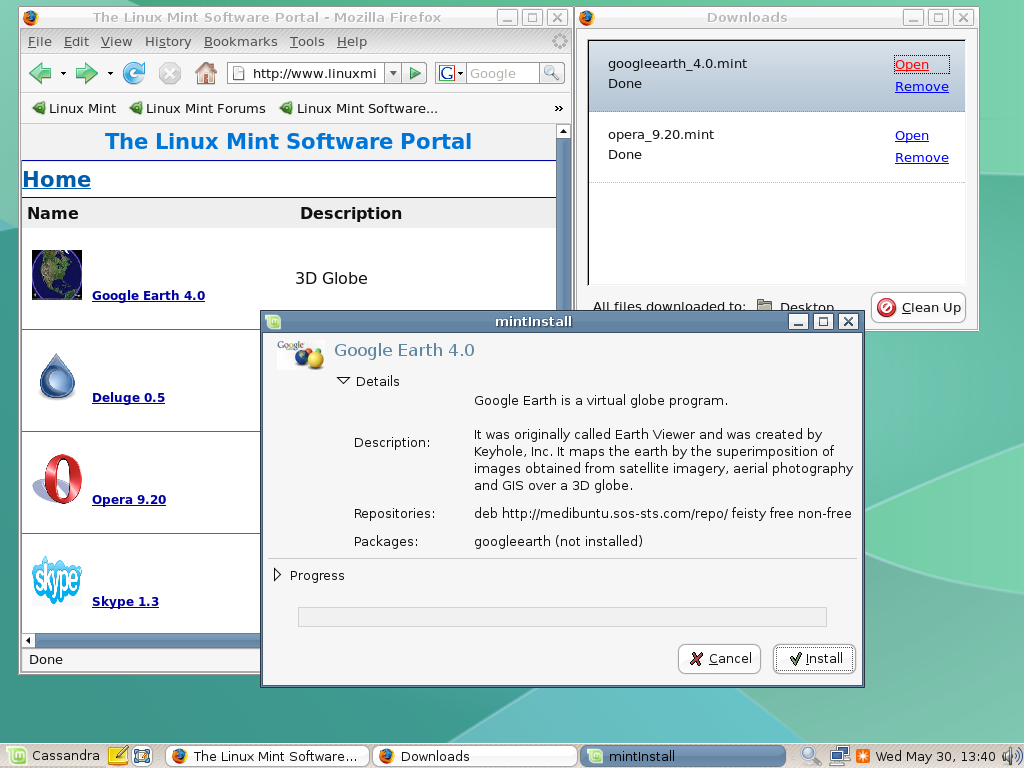This screenshot has width=1024, height=768.
Task: Click the Google Earth icon in mintInstall
Action: (300, 355)
